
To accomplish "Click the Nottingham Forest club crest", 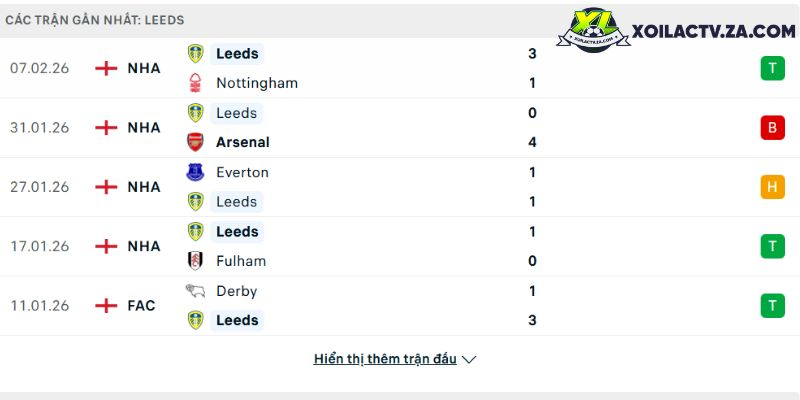I will click(x=196, y=83).
